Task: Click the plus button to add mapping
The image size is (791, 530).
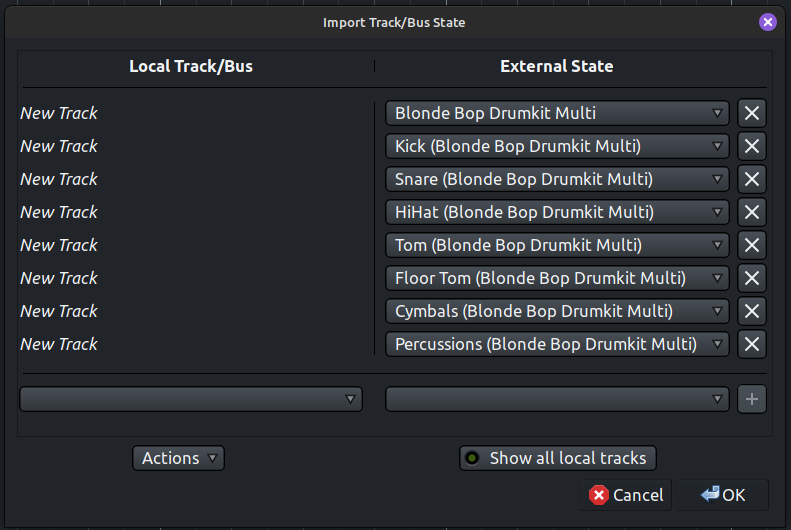Action: [x=752, y=399]
